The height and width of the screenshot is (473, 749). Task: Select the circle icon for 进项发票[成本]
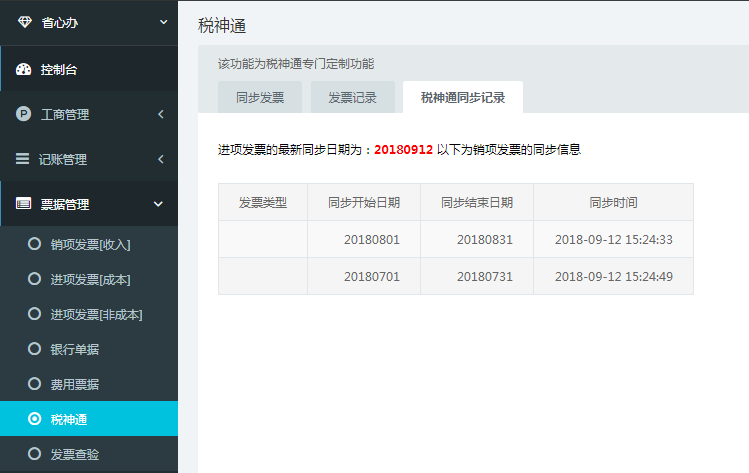[34, 279]
